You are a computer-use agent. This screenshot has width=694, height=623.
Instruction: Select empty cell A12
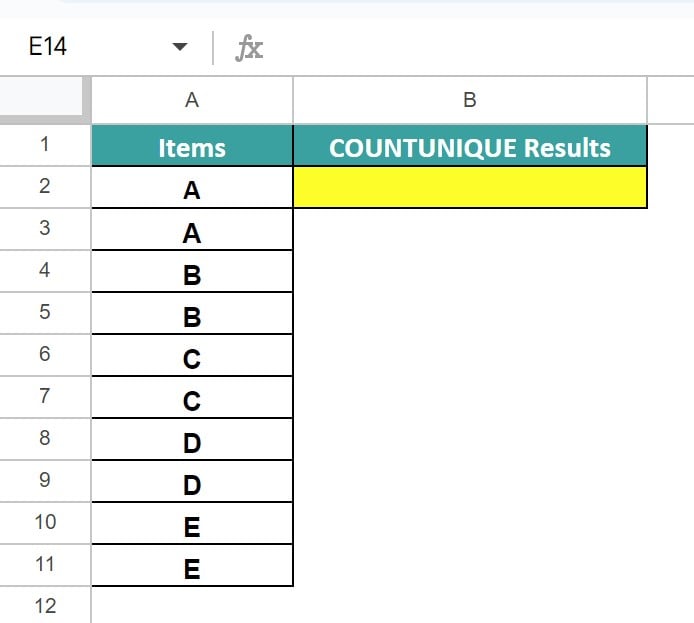pos(192,605)
